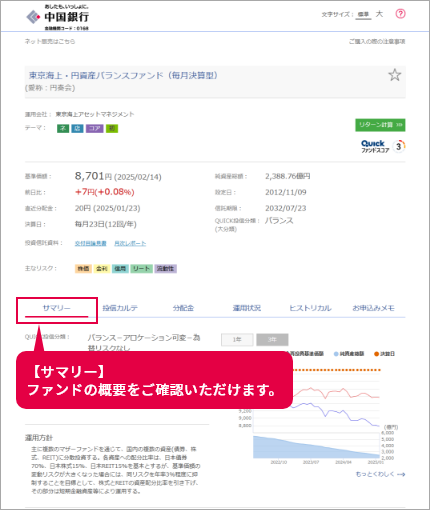Click the 中国銀行 logo
Screen dimensions: 430x510
[x=57, y=17]
